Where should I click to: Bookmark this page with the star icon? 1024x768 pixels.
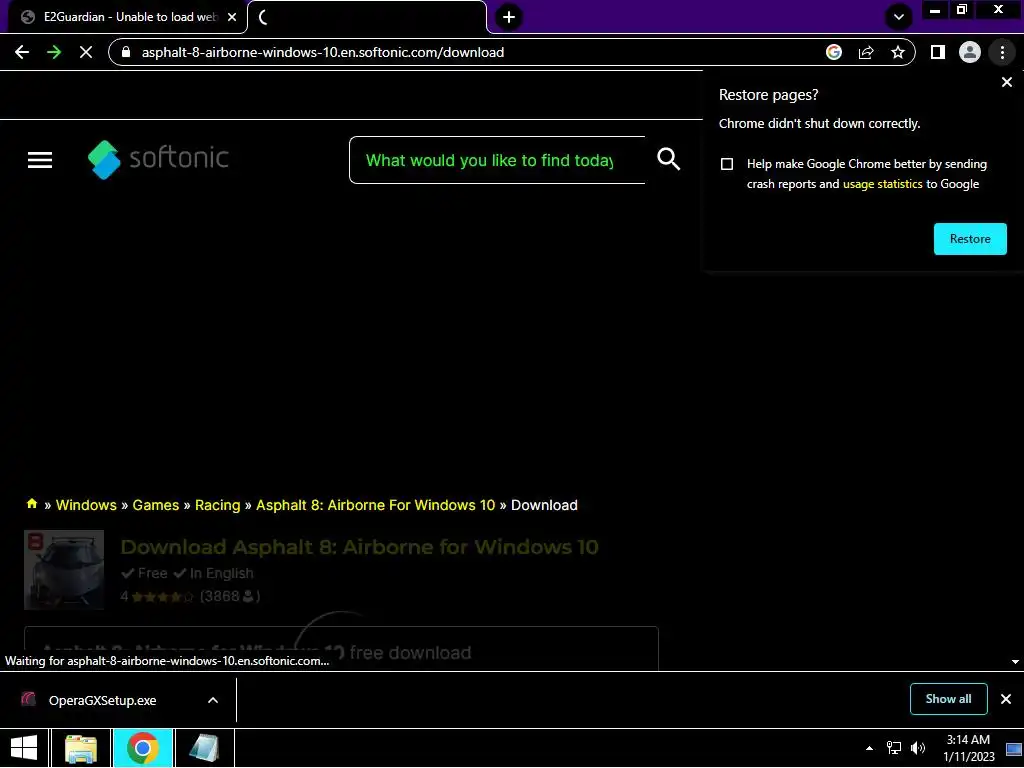click(898, 52)
